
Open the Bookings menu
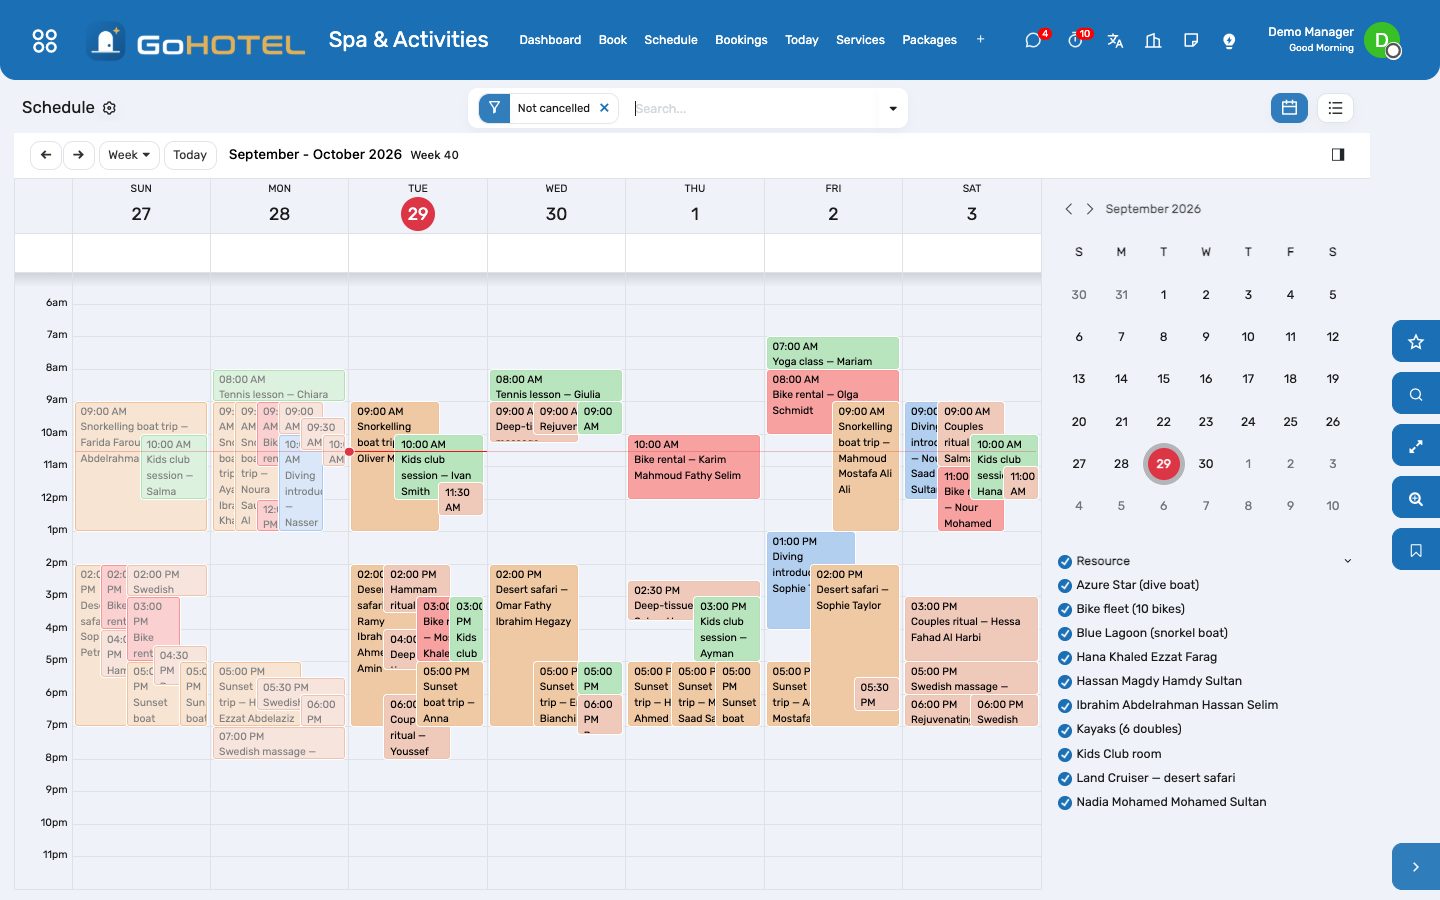click(741, 40)
